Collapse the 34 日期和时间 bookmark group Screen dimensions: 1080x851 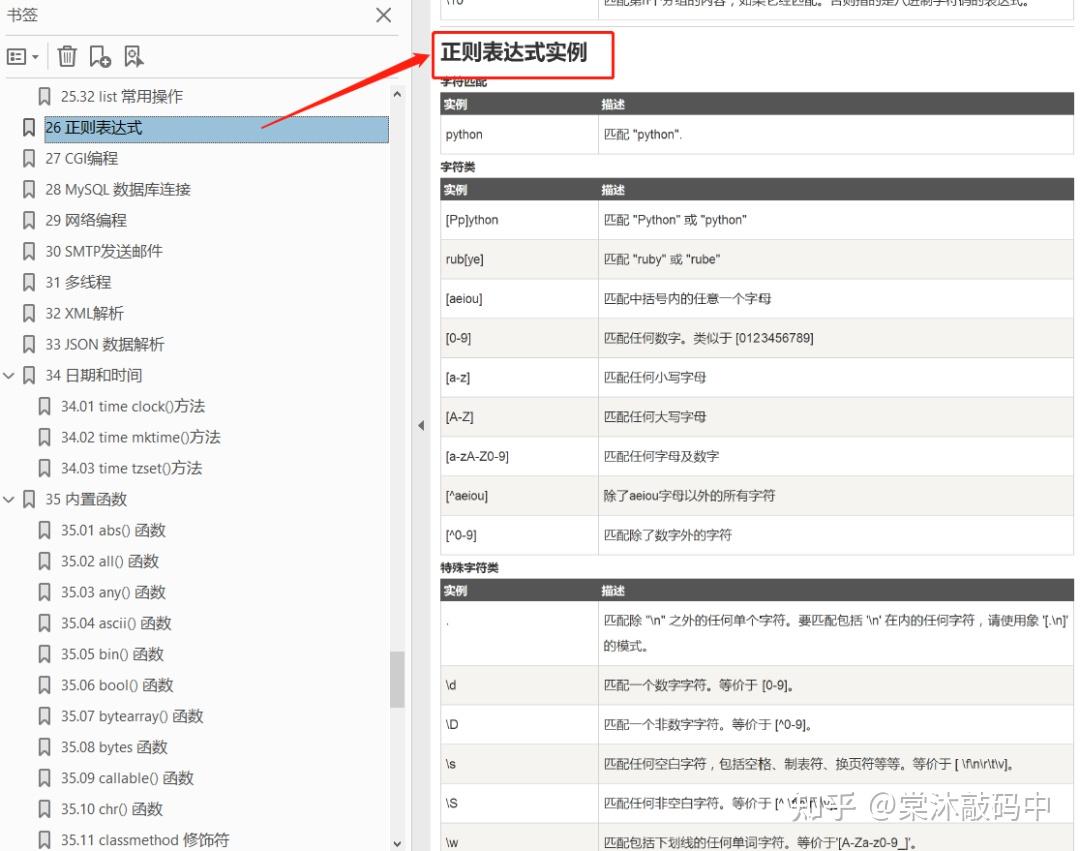pos(9,375)
